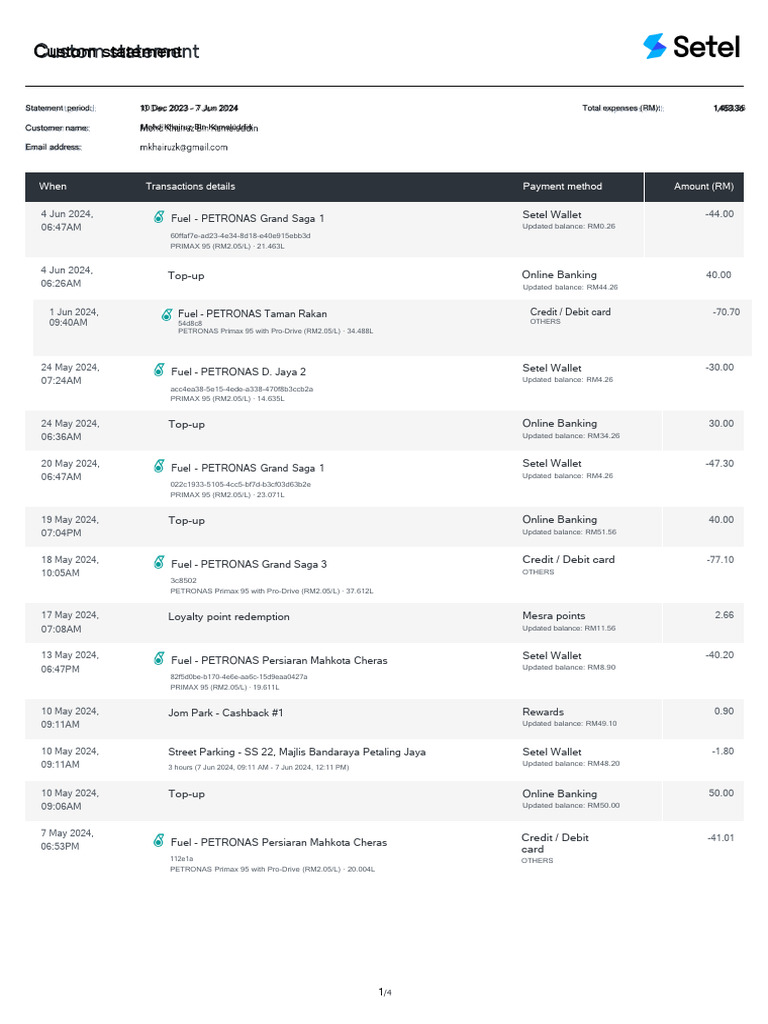Click the "Amount (RM)" column header
Screen dimensions: 768x1024
click(704, 186)
